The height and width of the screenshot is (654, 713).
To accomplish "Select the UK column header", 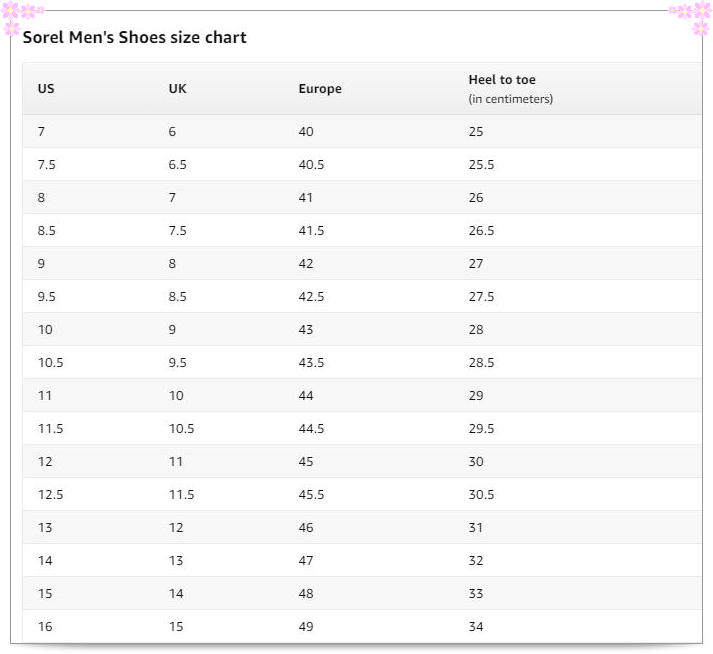I will point(178,89).
